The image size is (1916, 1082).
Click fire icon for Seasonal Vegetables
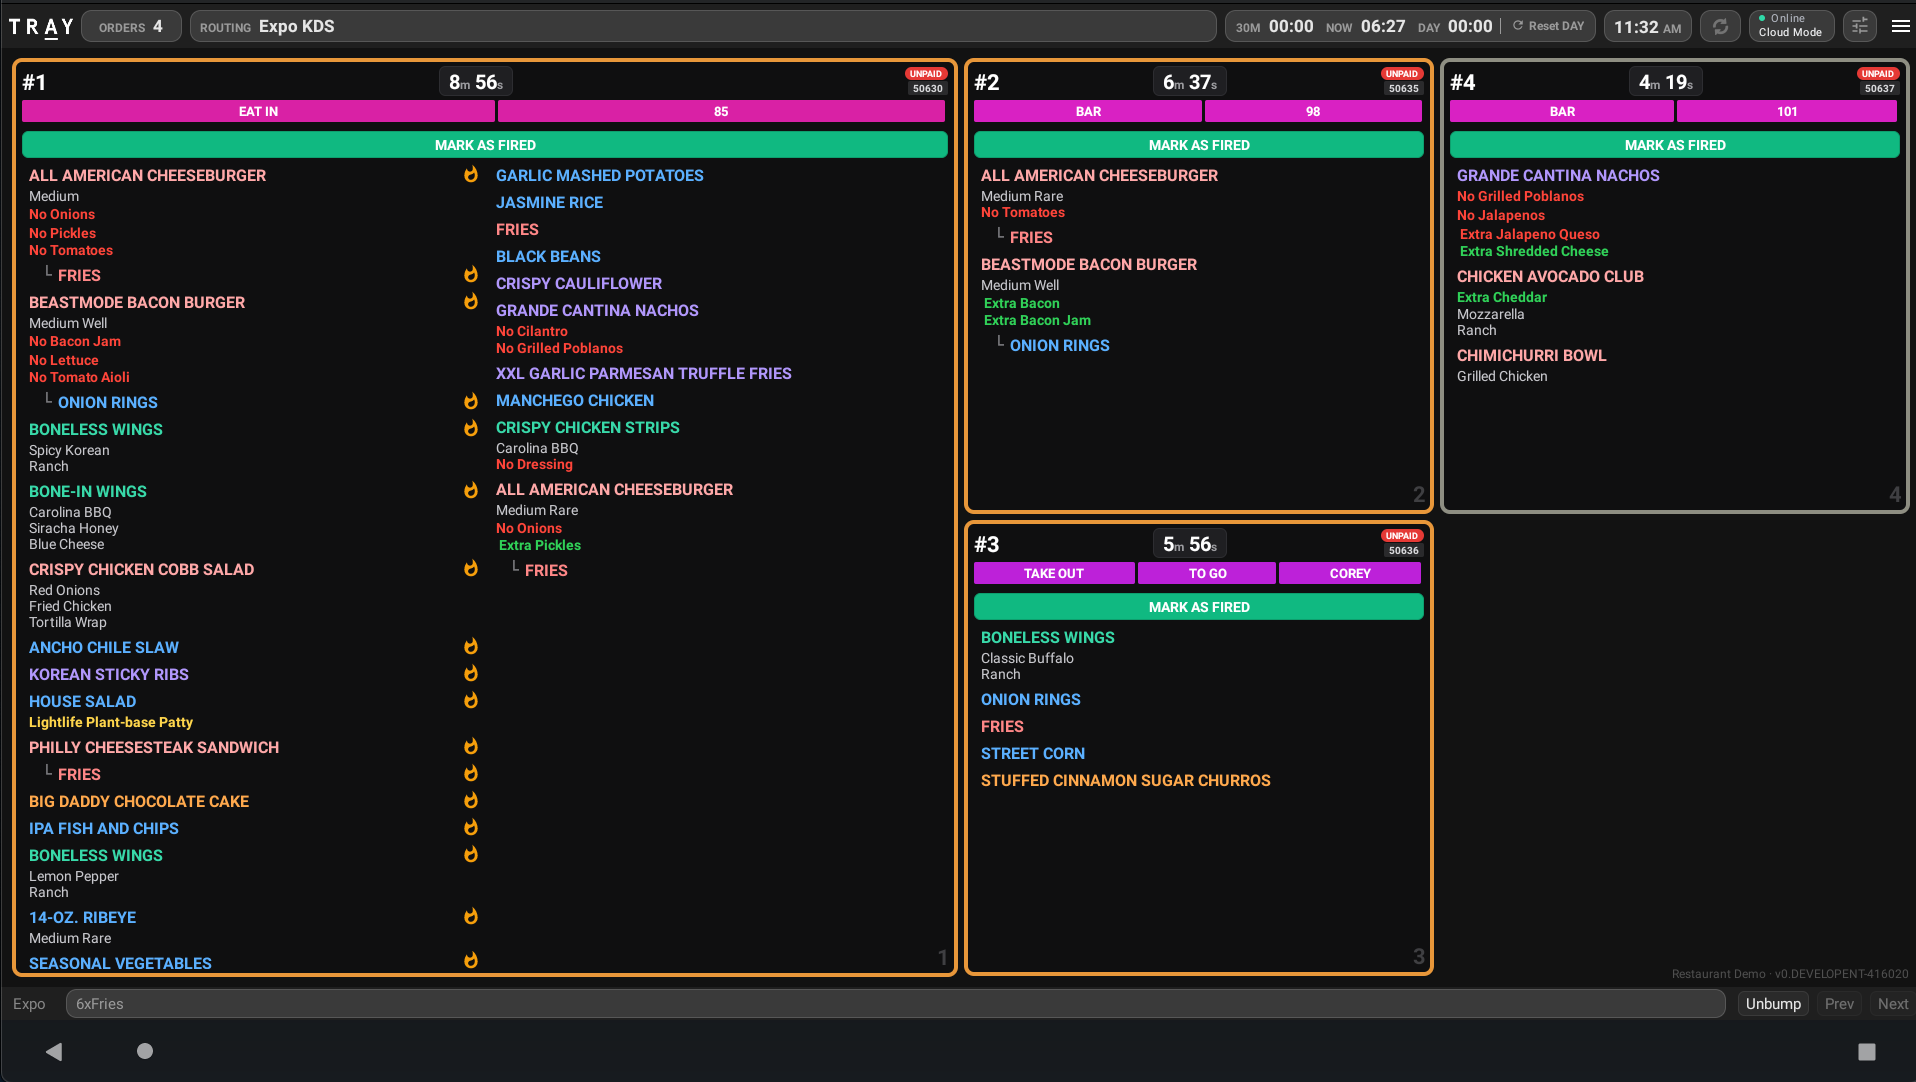click(470, 961)
